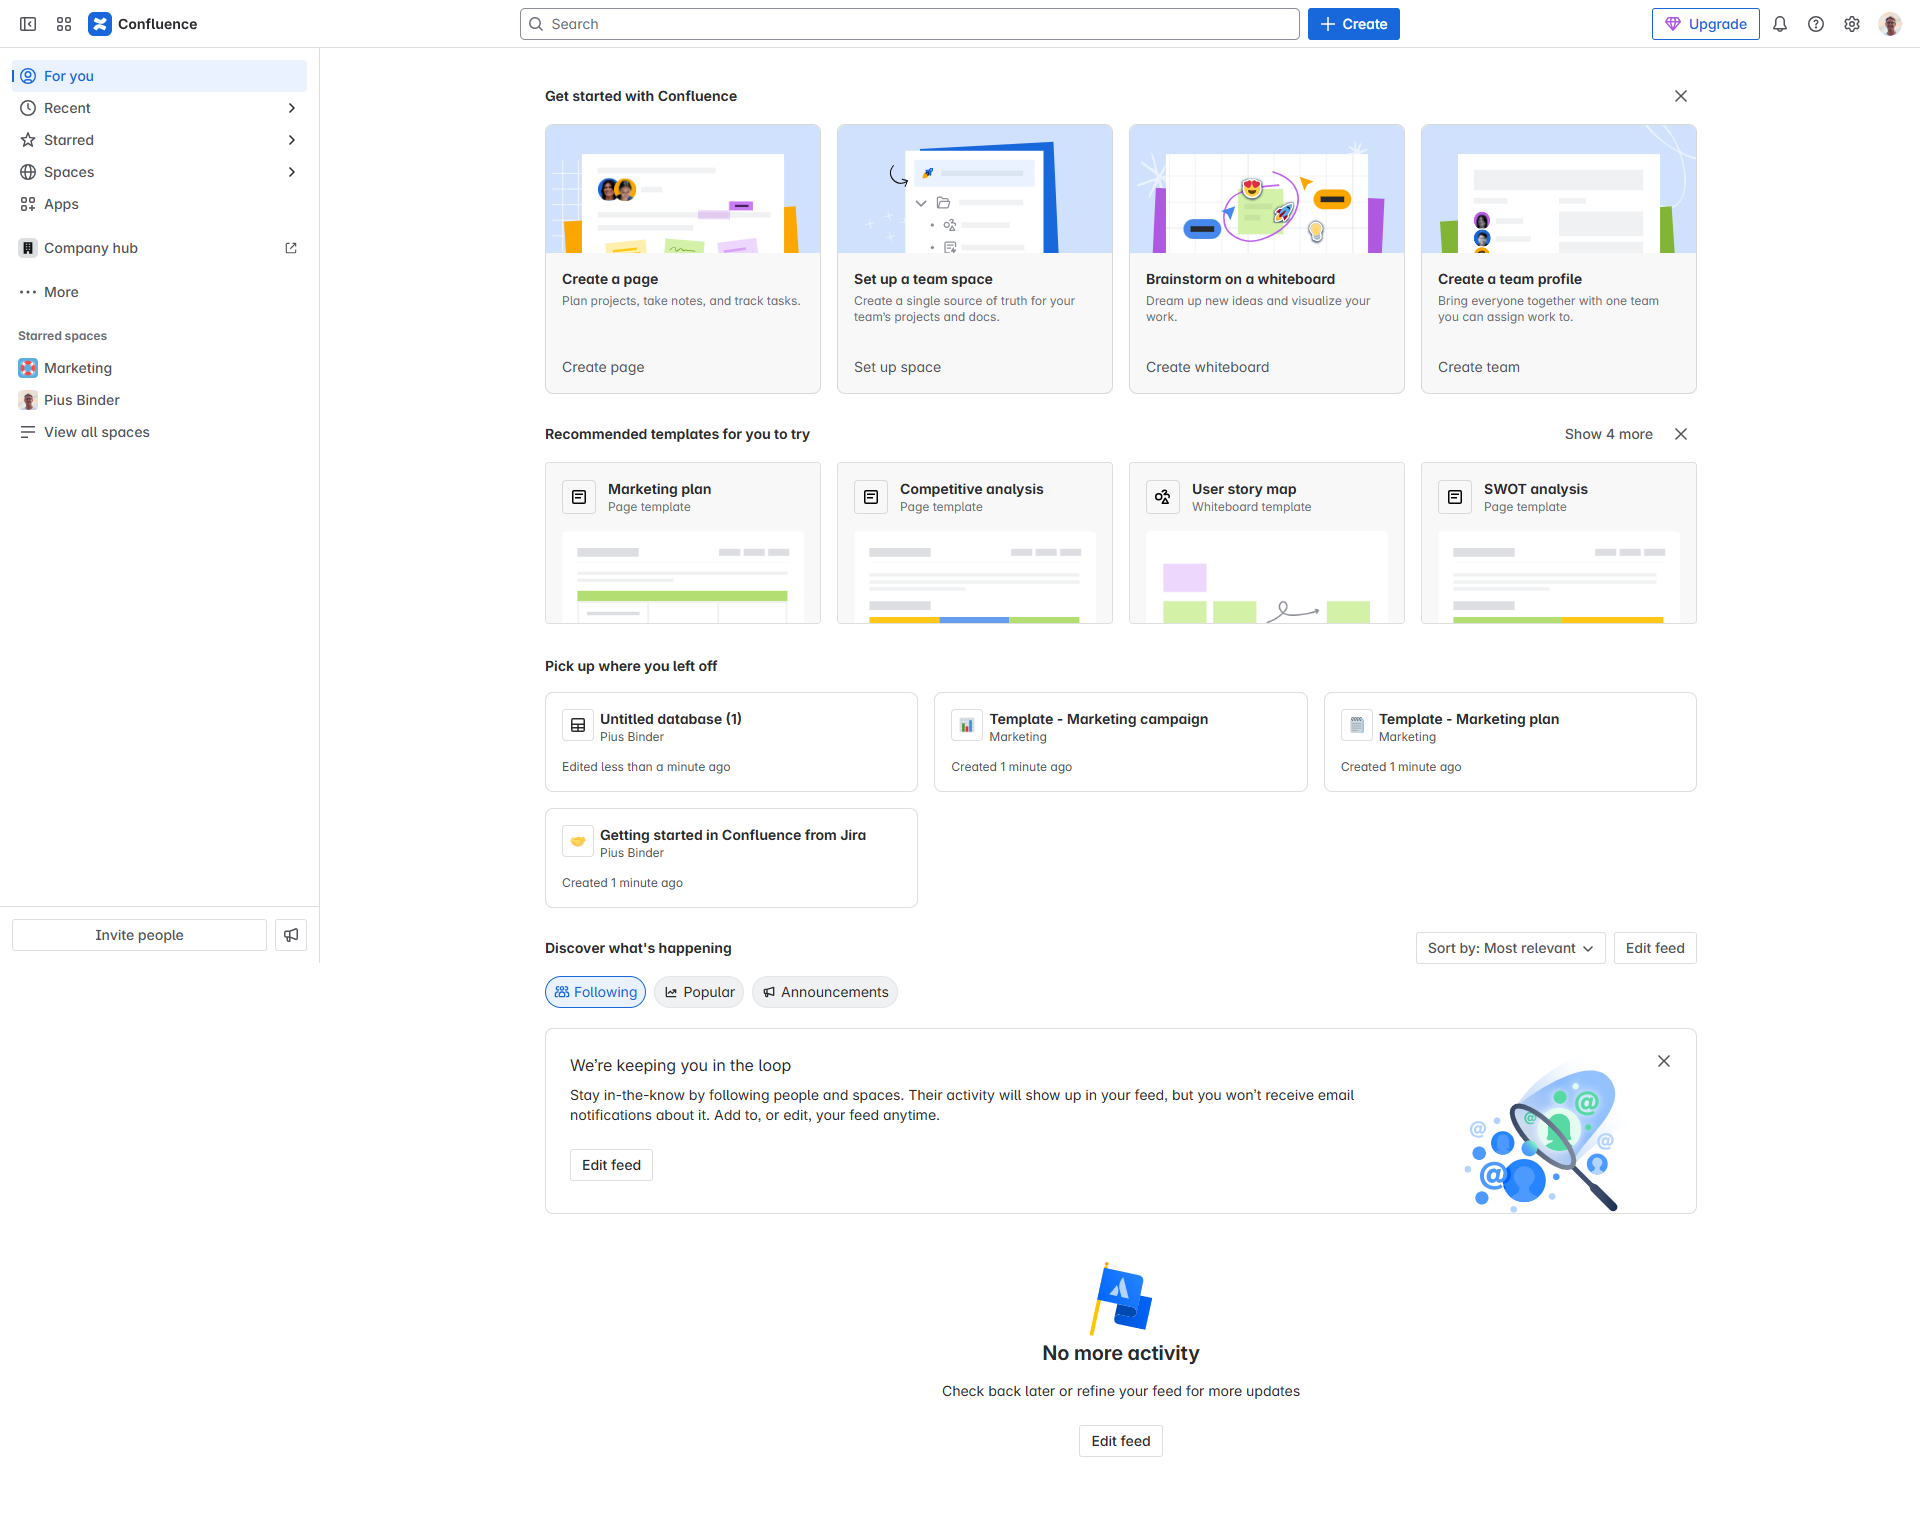Collapse the sidebar with the panel icon
The width and height of the screenshot is (1920, 1537).
28,24
